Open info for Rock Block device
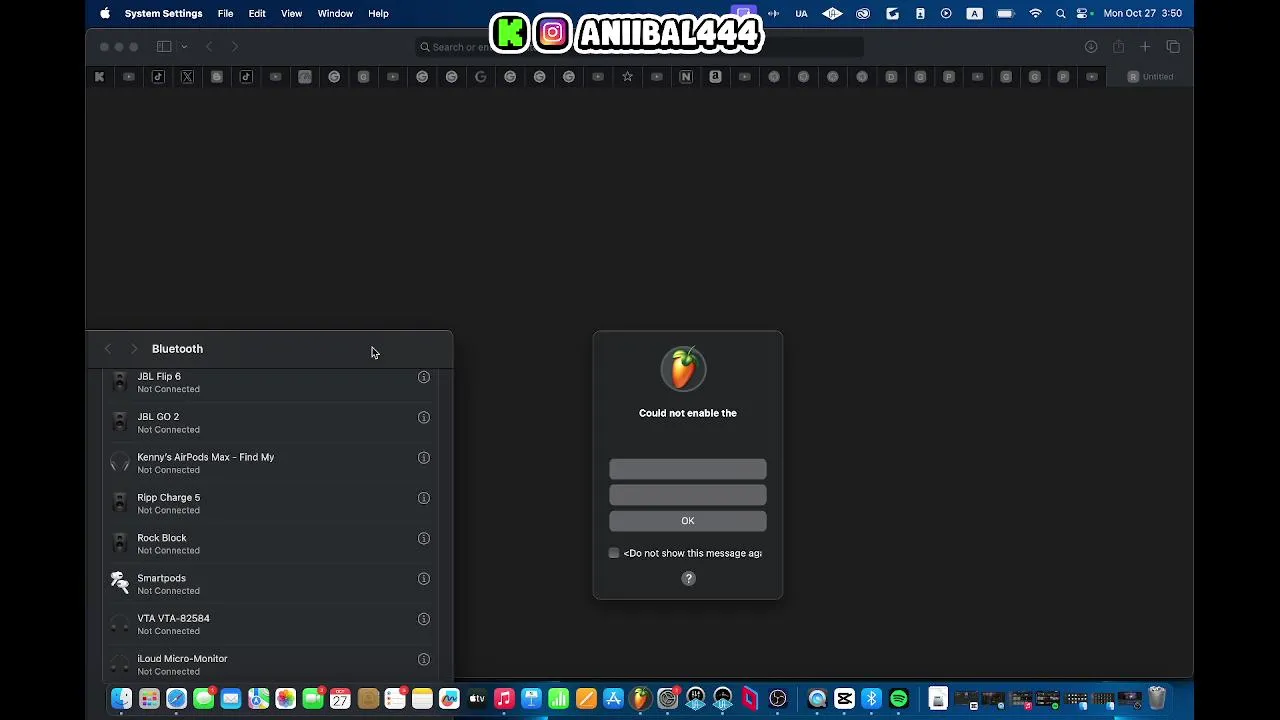The image size is (1280, 720). 424,538
